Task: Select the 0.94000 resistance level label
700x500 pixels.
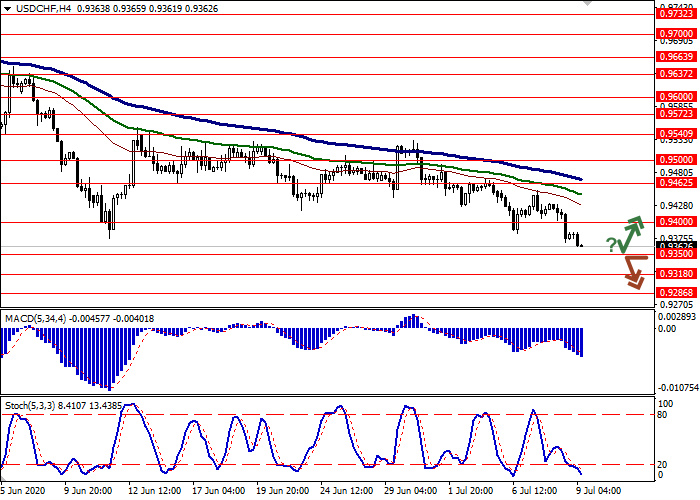Action: pos(676,222)
